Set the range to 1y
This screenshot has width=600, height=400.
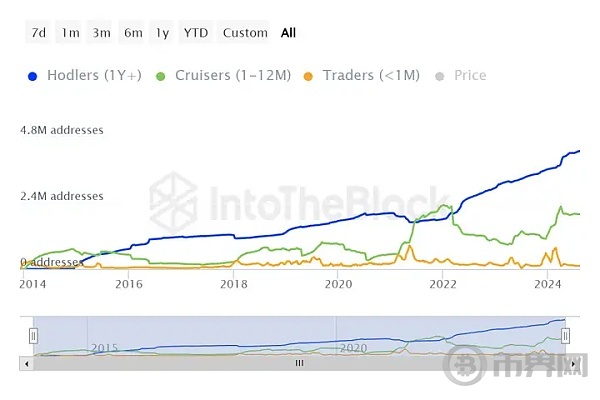(162, 32)
